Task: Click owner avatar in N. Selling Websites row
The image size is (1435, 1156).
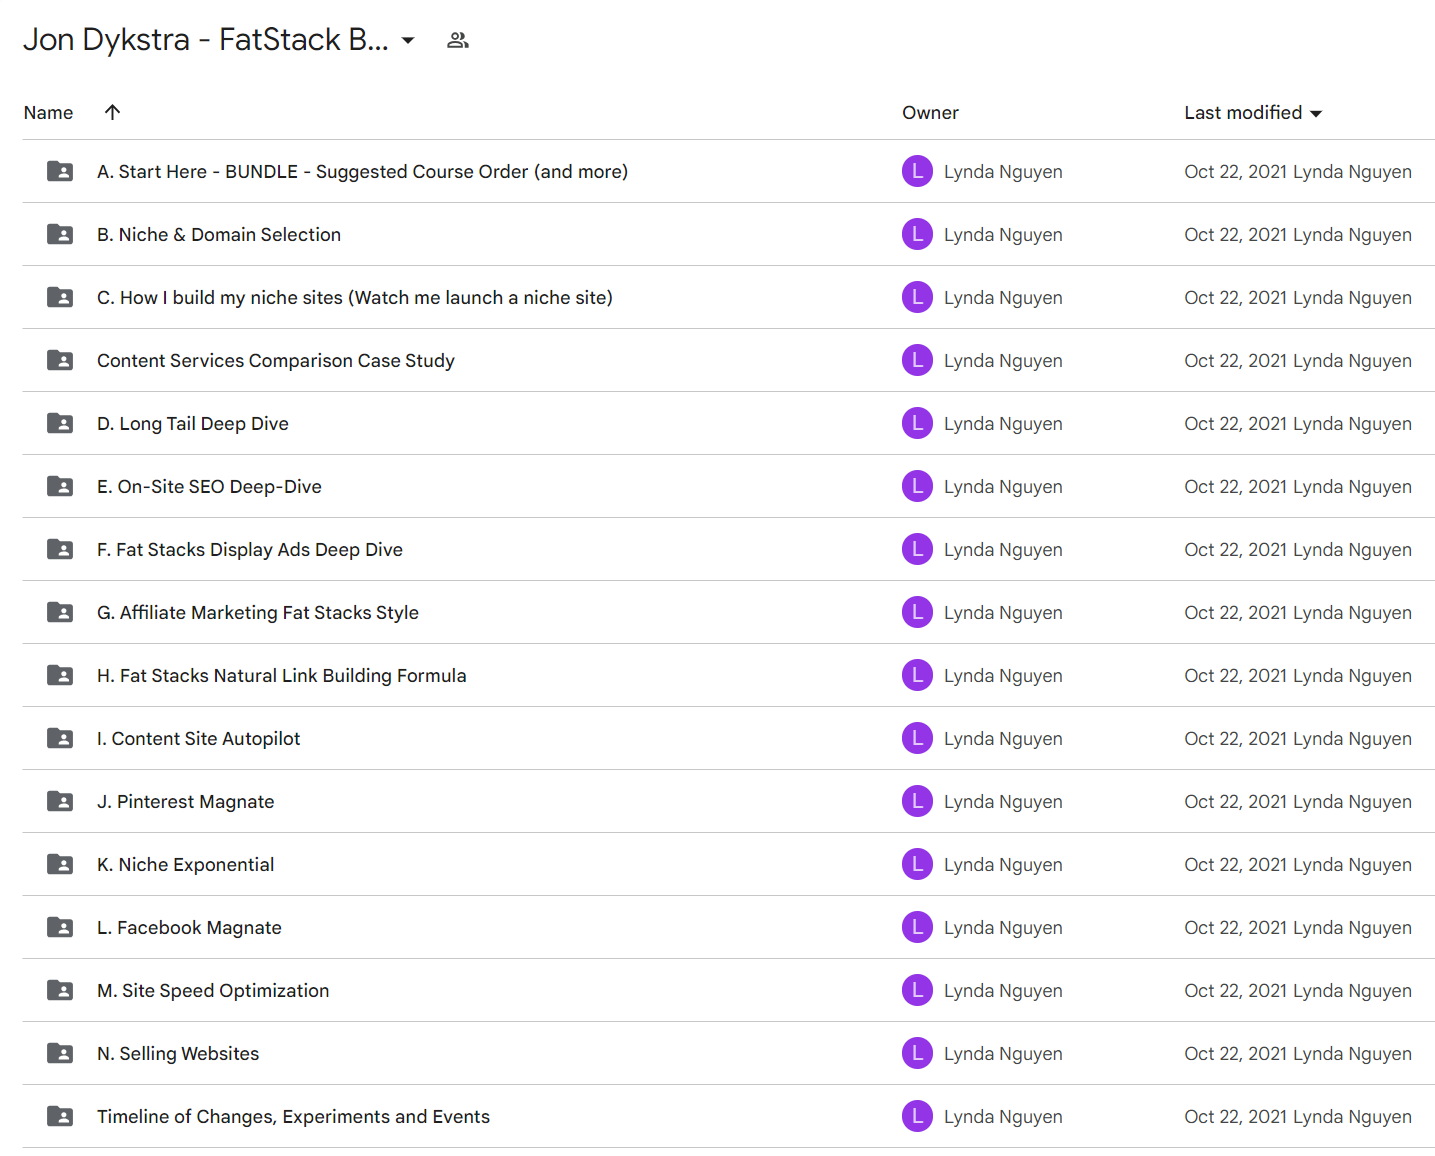Action: point(917,1053)
